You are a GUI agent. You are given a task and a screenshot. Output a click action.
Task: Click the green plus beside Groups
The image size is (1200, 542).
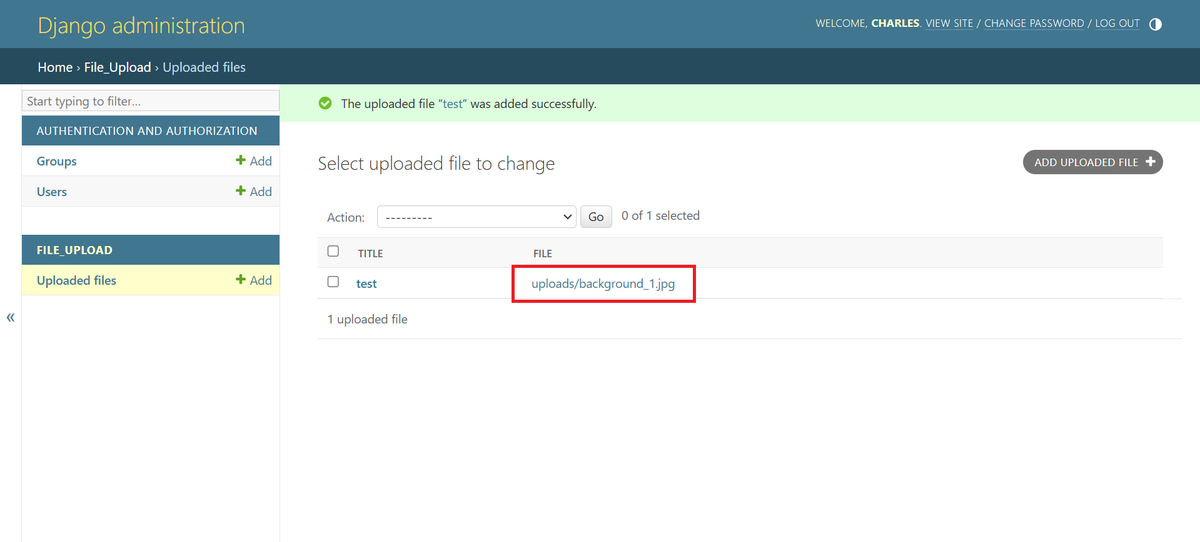coord(240,161)
